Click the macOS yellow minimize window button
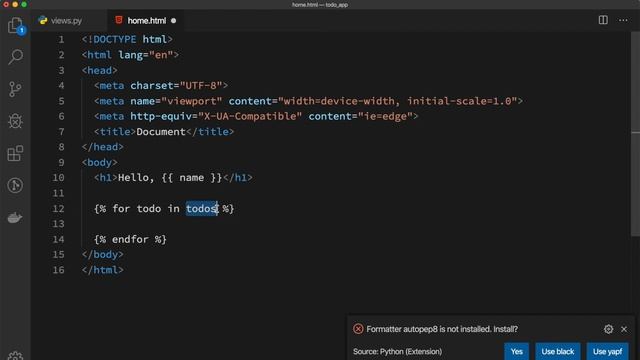 pyautogui.click(x=15, y=4)
